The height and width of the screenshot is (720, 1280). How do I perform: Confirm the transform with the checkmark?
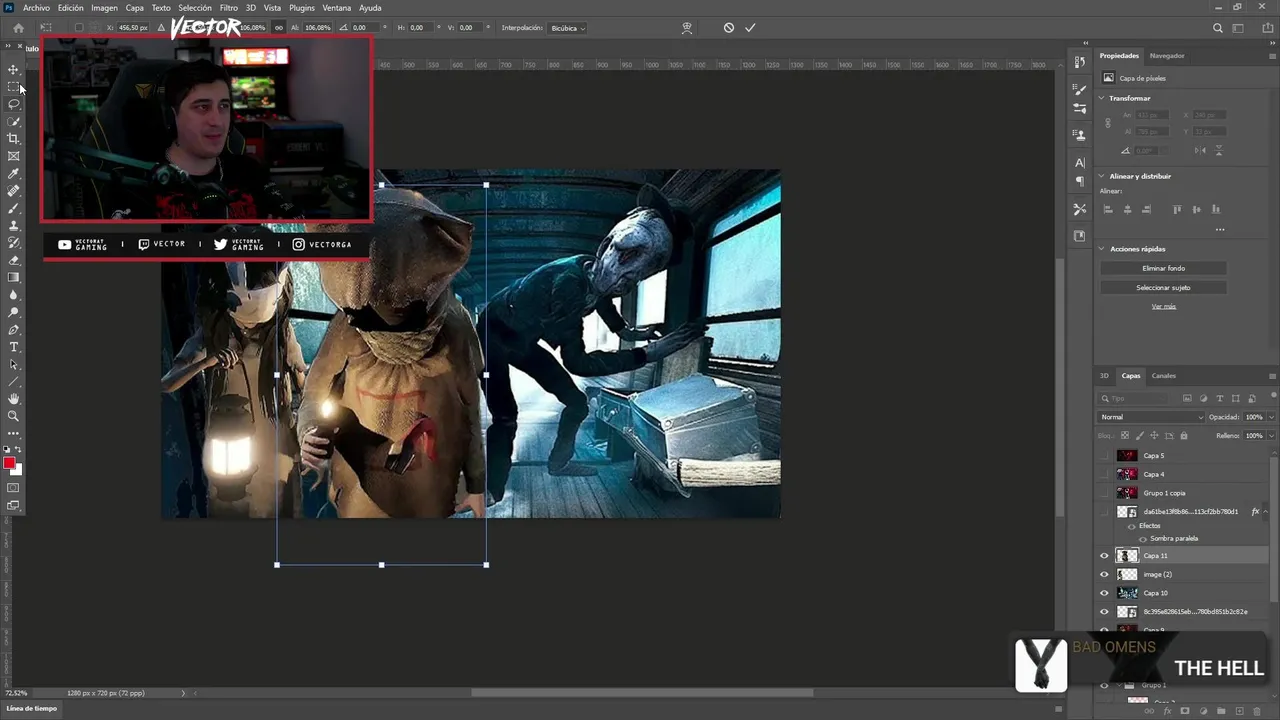(750, 28)
